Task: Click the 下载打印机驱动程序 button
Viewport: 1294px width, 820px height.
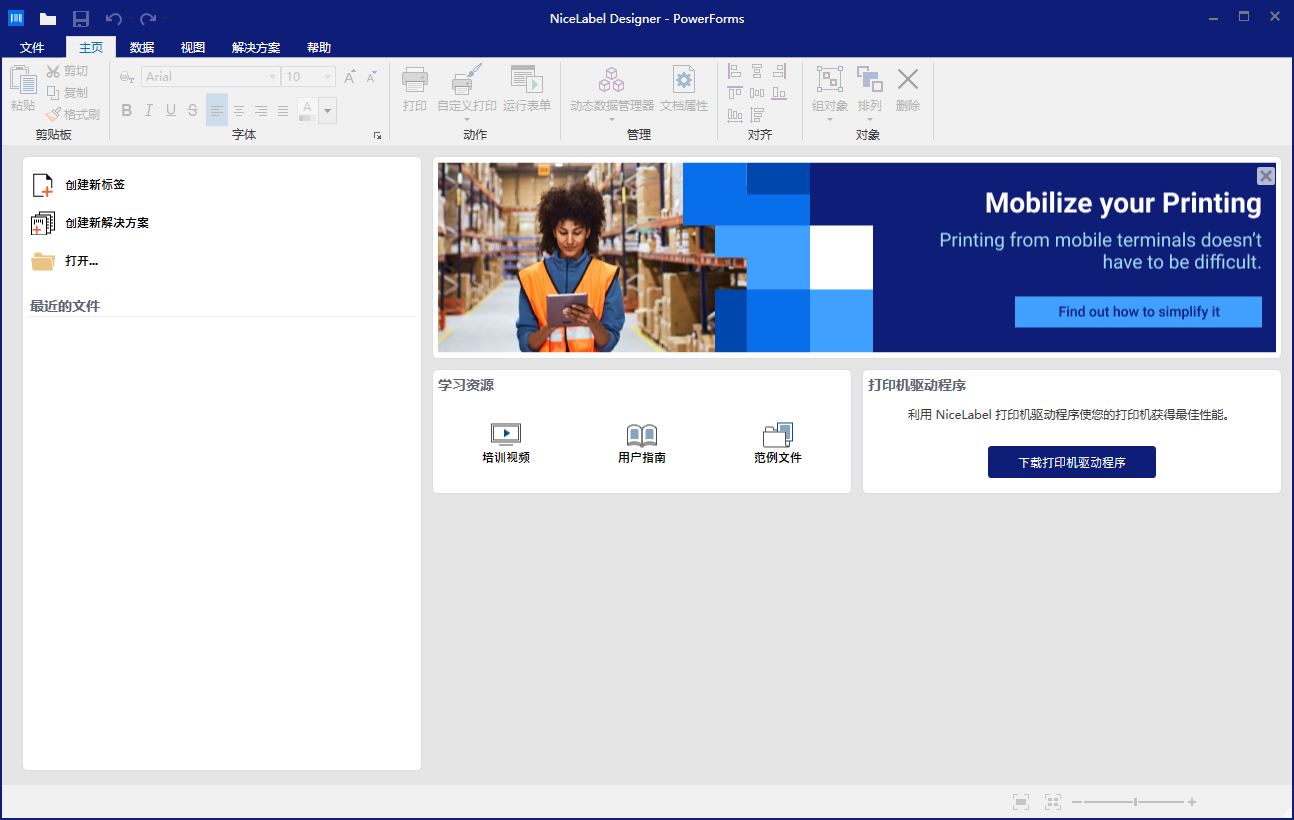Action: coord(1071,462)
